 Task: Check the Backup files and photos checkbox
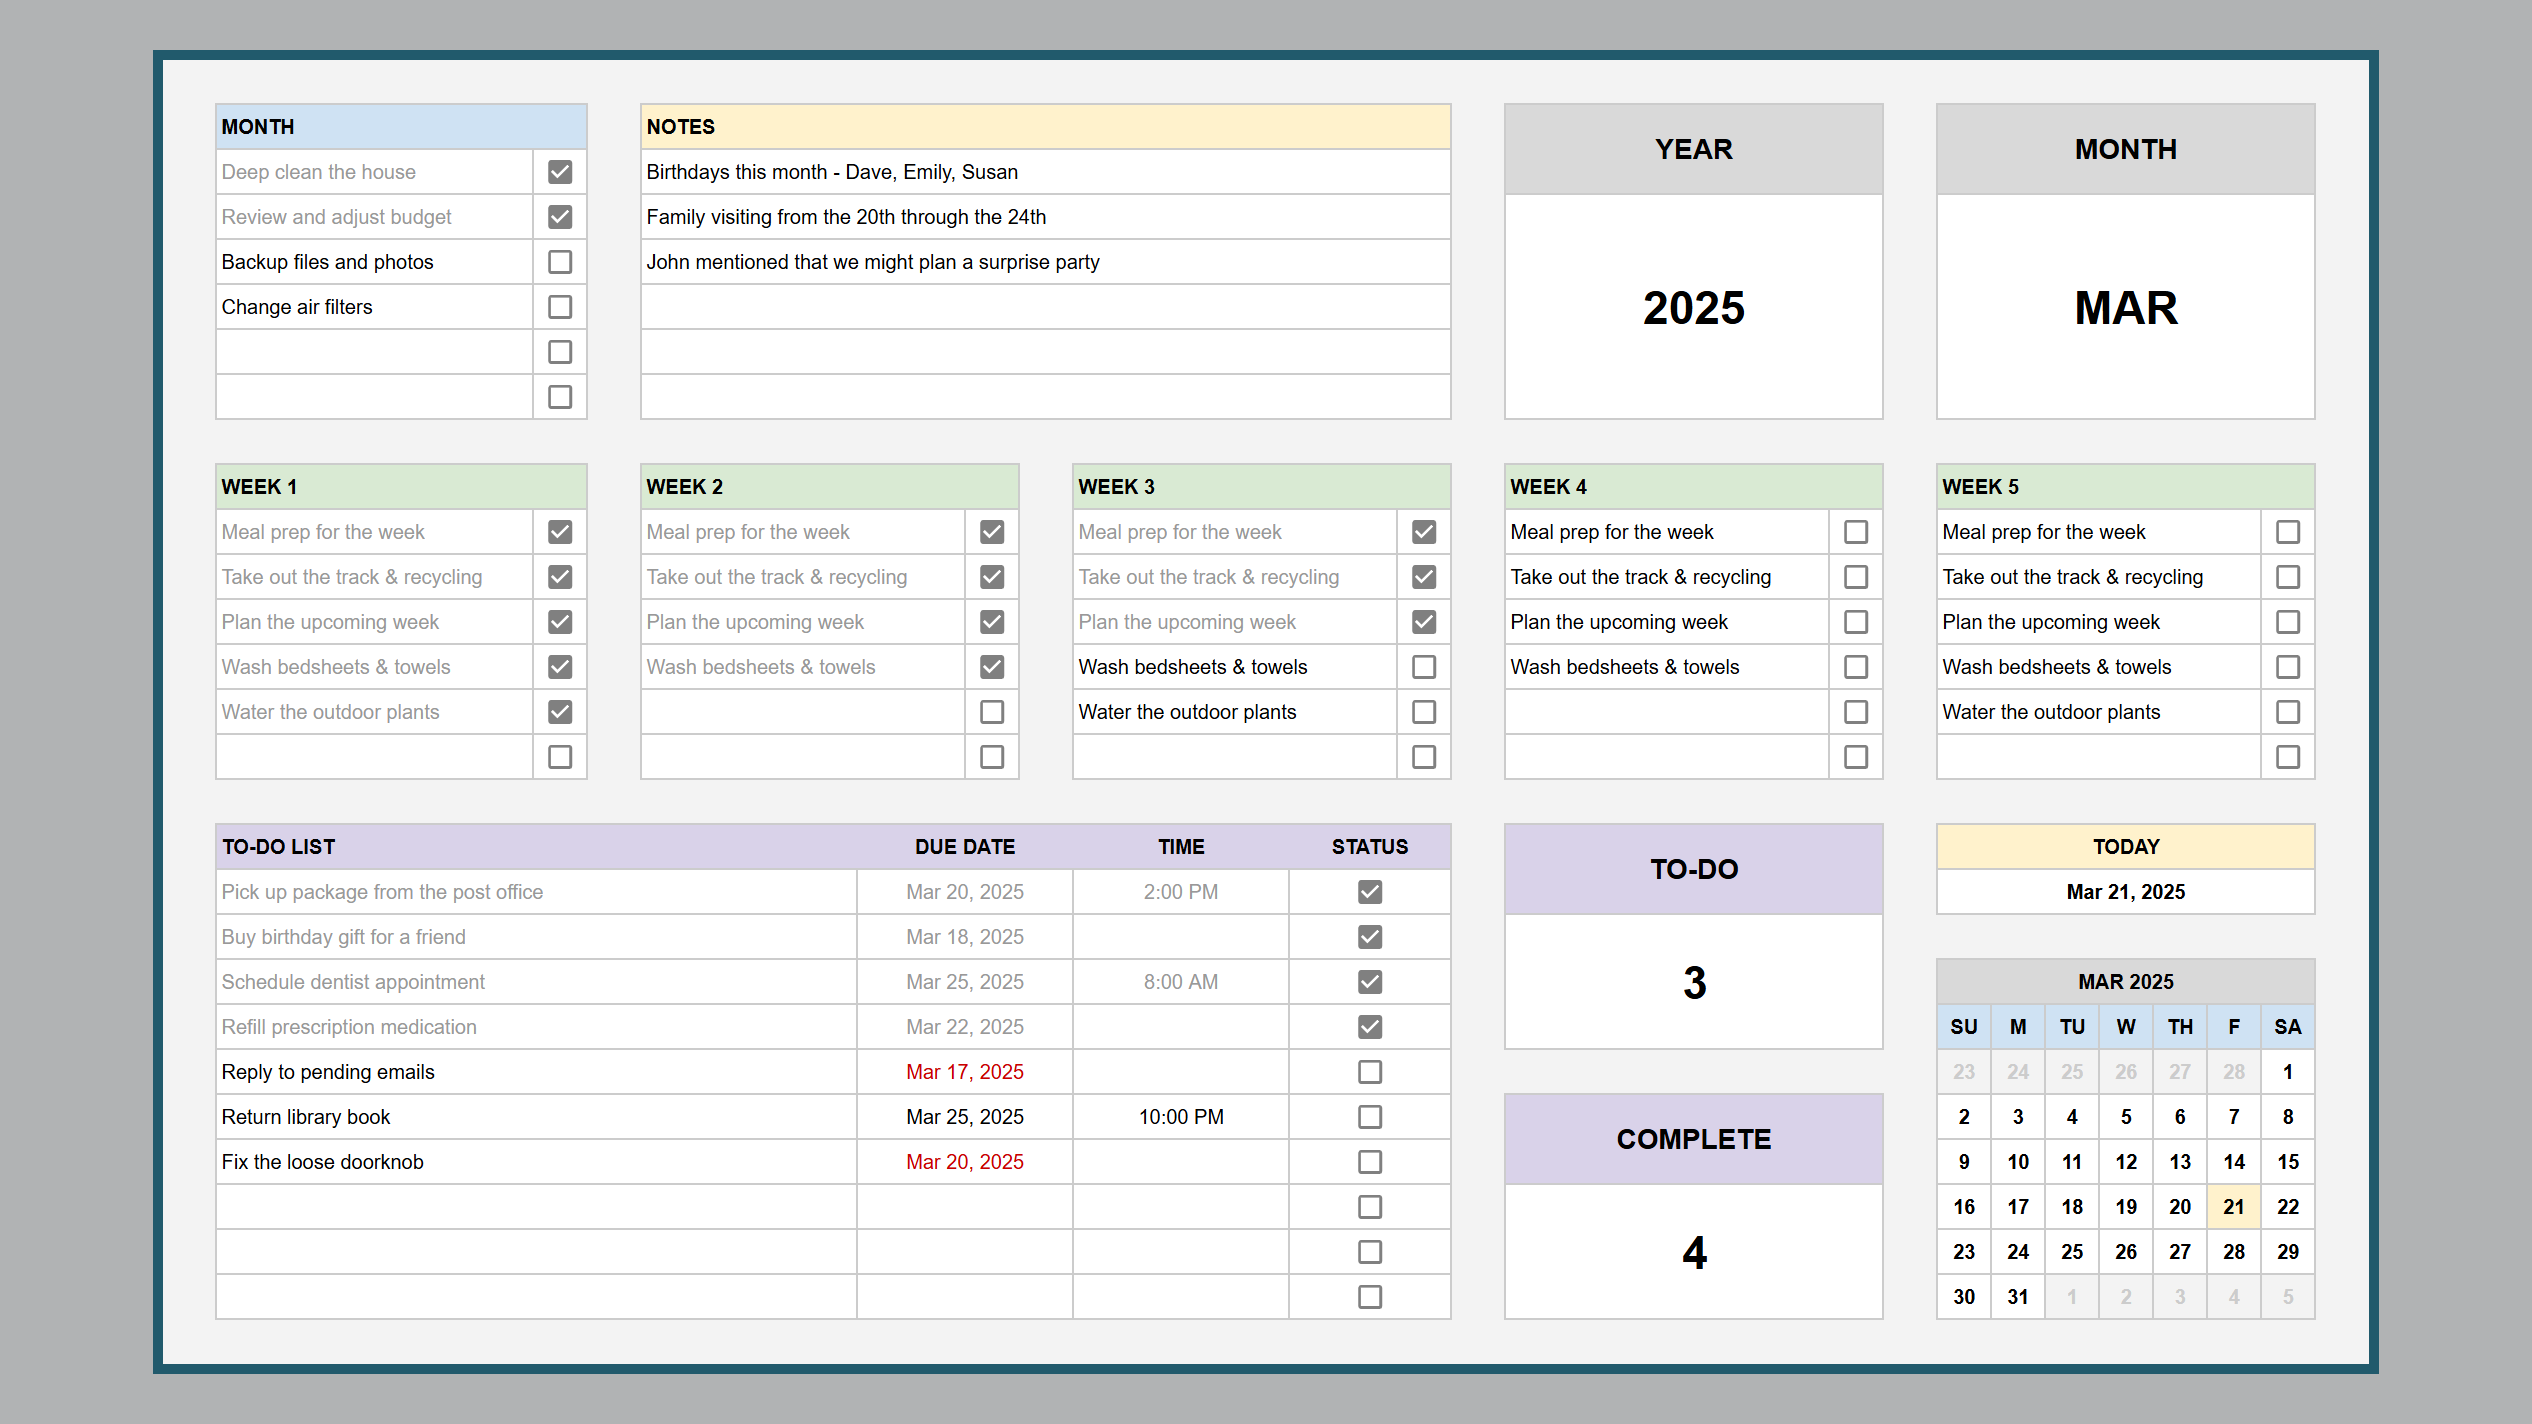pos(559,261)
